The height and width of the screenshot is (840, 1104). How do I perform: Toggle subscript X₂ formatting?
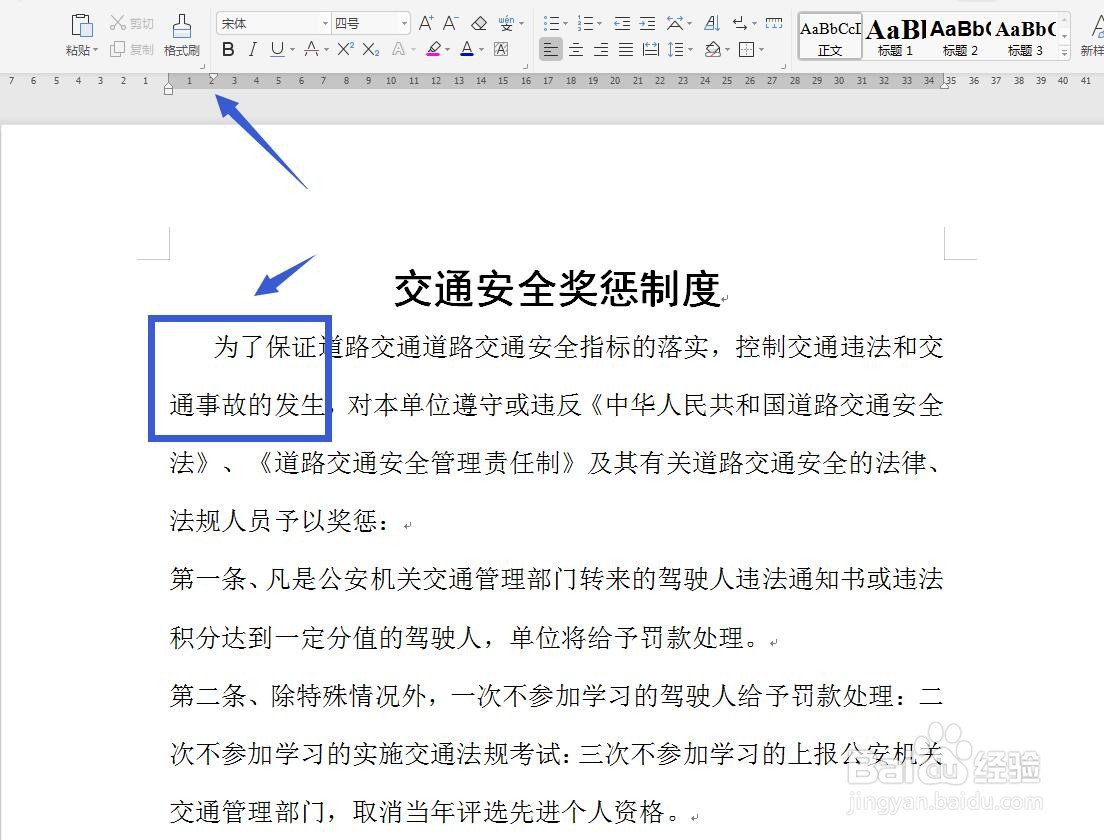[371, 49]
